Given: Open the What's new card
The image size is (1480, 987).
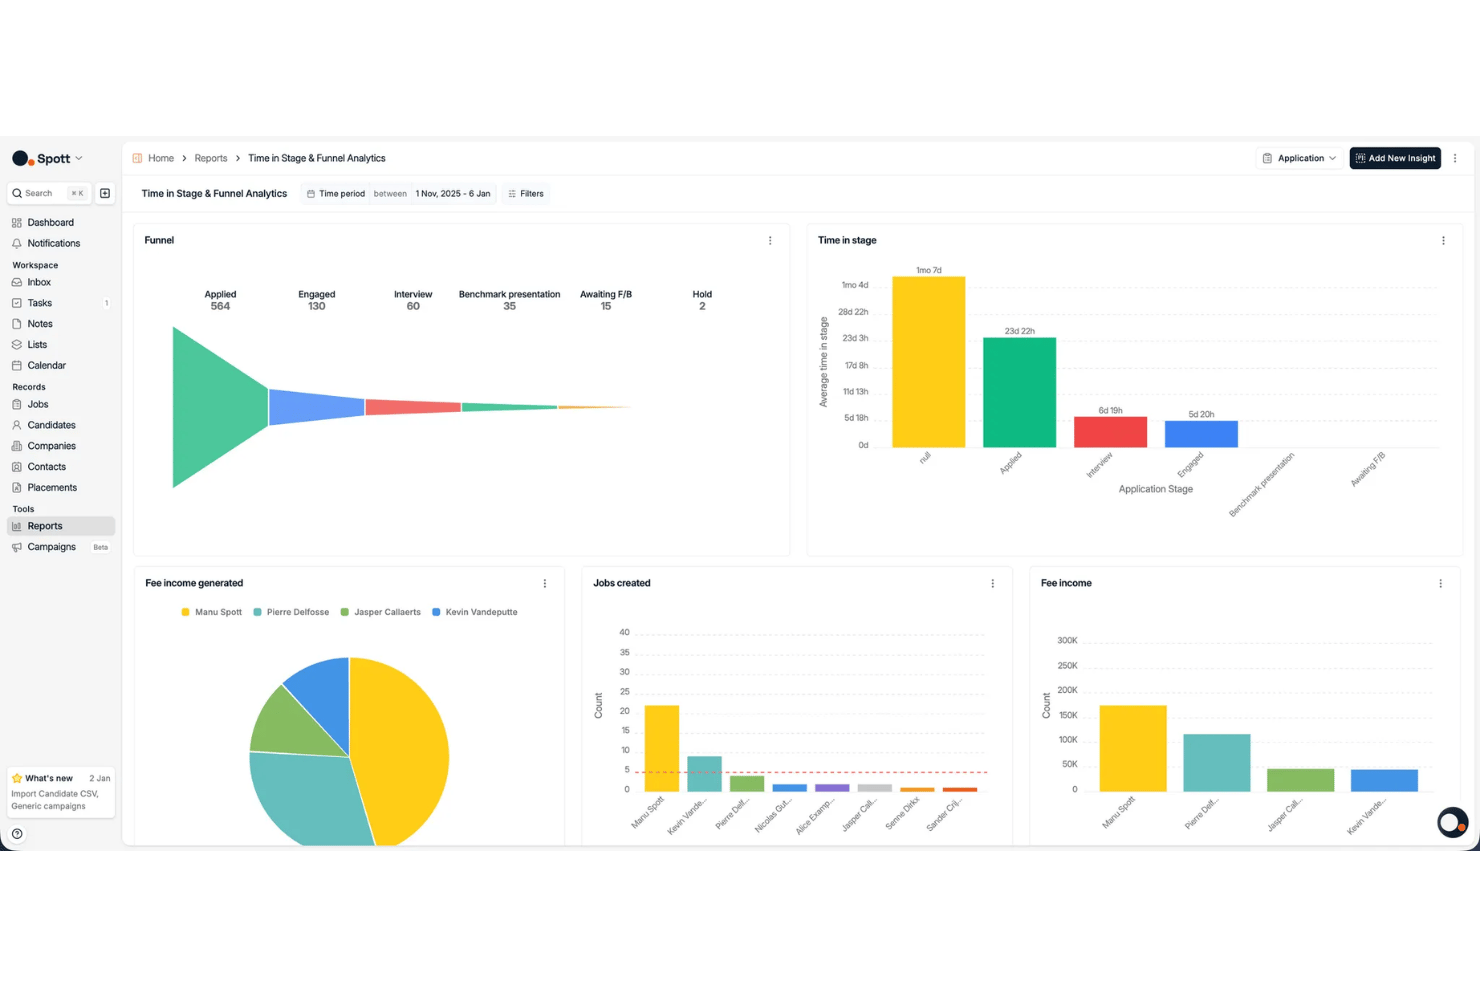Looking at the screenshot, I should (61, 792).
